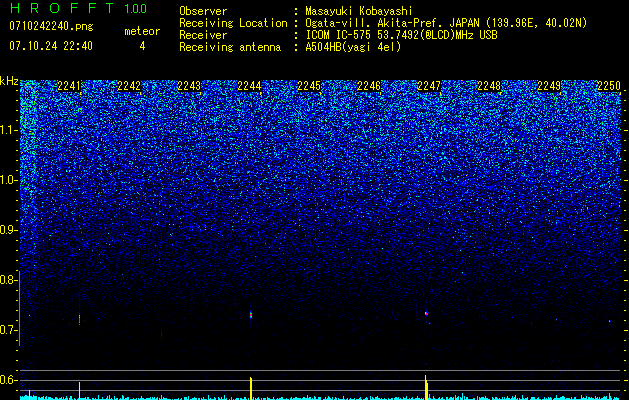Click the 0.7 frequency axis label
629x400 pixels.
(x=8, y=330)
